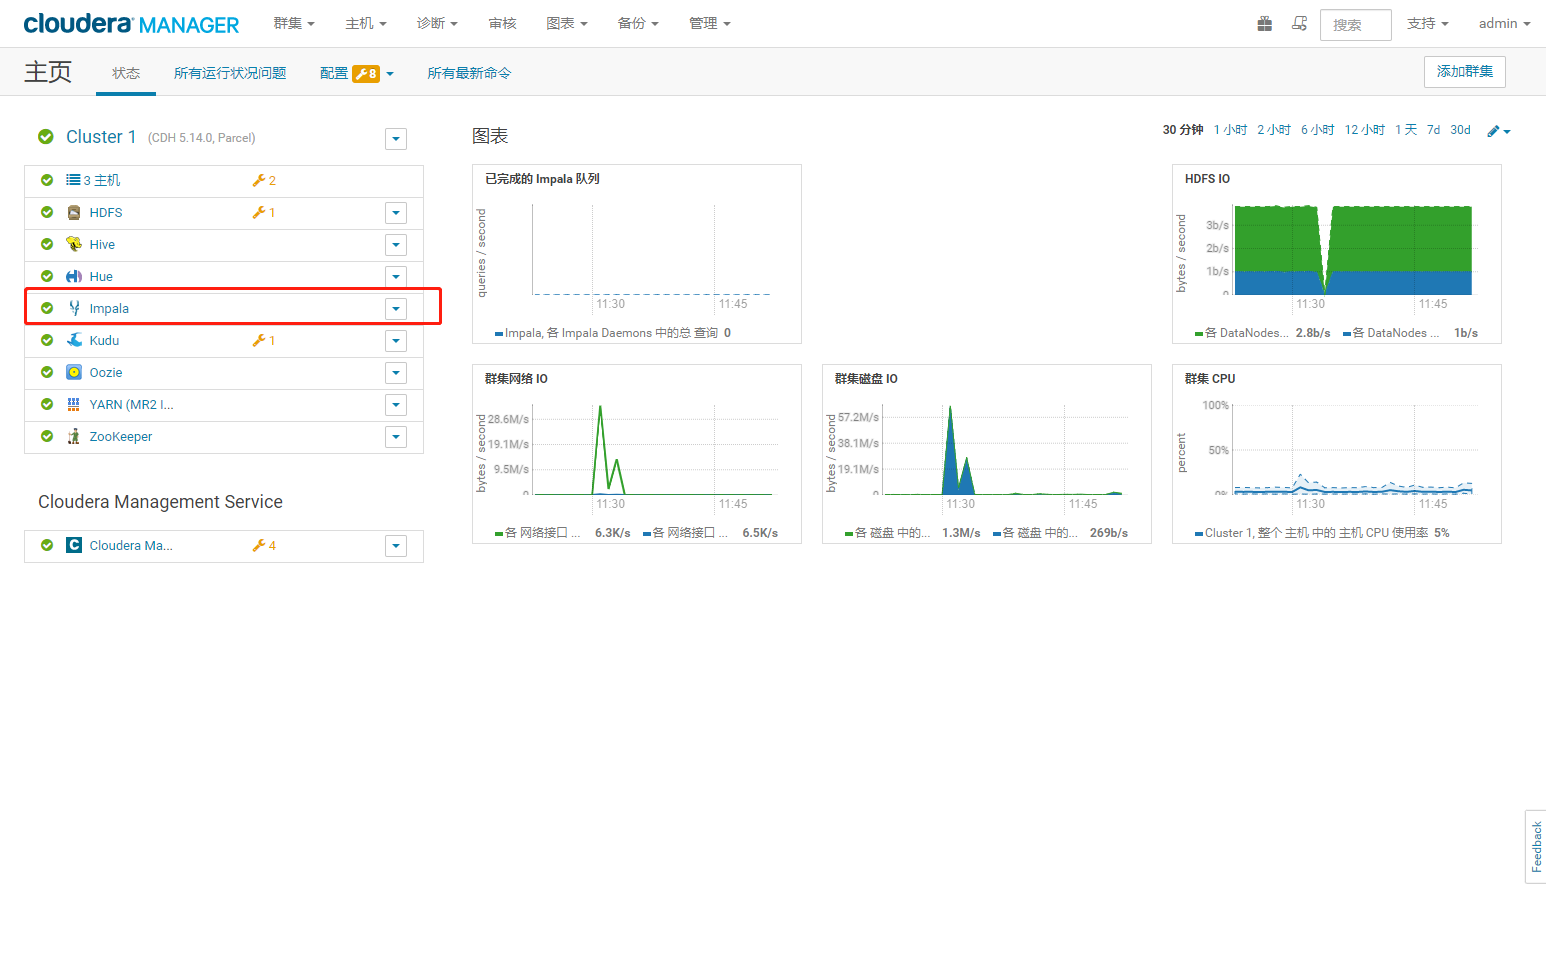This screenshot has width=1546, height=959.
Task: Open the 配置 tab dropdown
Action: (x=357, y=73)
